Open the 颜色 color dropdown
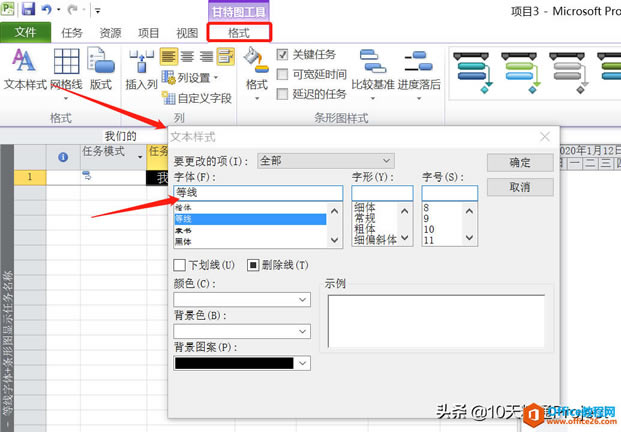 click(x=242, y=300)
